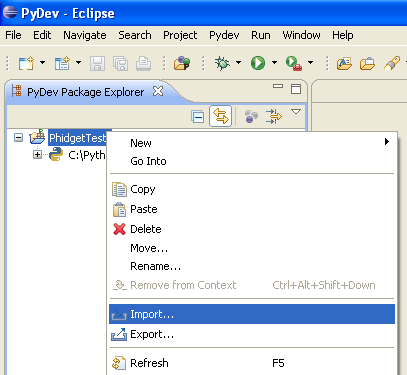Click the Run External Tools toolbox icon
This screenshot has width=407, height=375.
[x=294, y=63]
